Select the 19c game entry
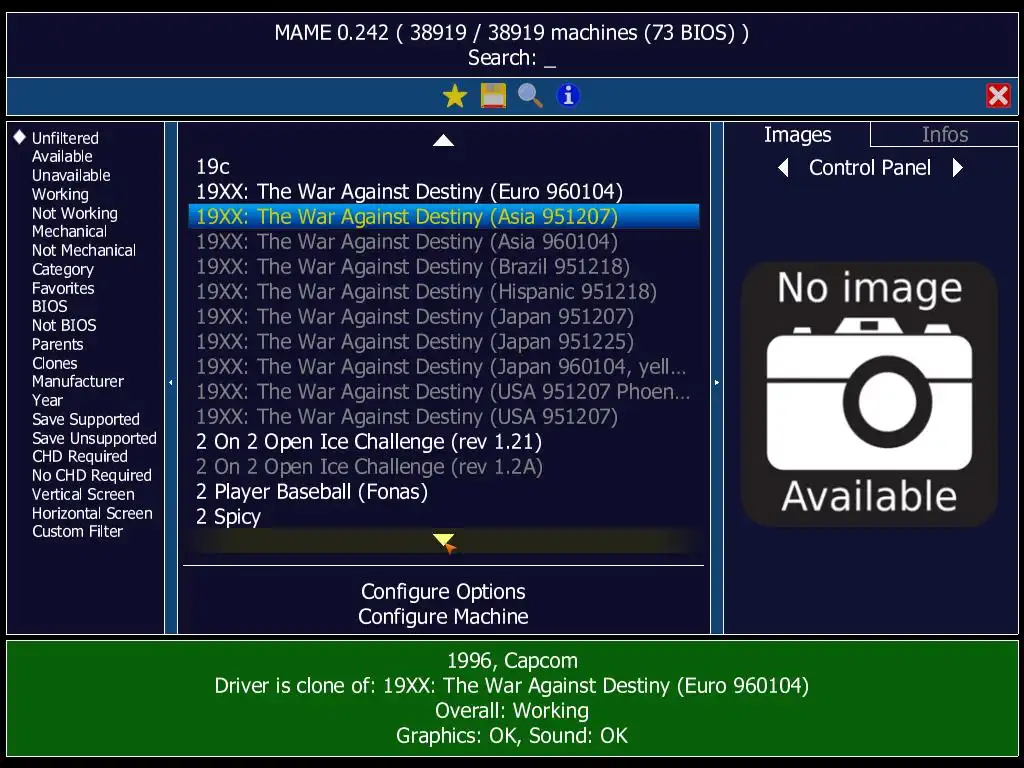Screen dimensions: 1024x768 coord(443,167)
